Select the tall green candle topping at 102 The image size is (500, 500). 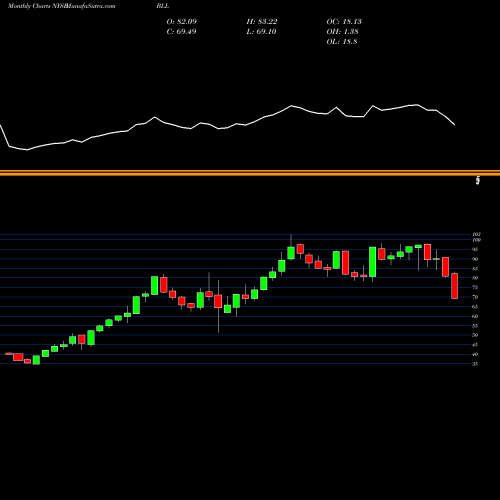tap(291, 253)
